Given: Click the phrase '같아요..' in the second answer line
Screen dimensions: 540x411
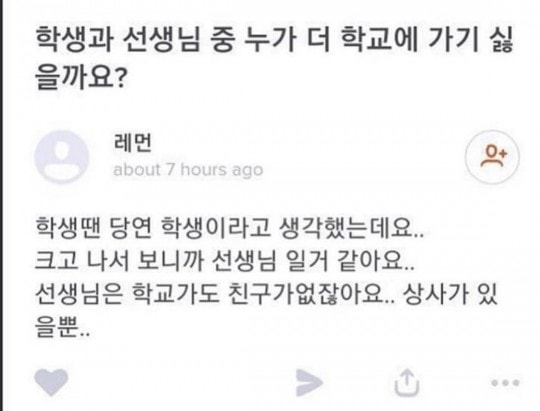Looking at the screenshot, I should click(375, 260).
